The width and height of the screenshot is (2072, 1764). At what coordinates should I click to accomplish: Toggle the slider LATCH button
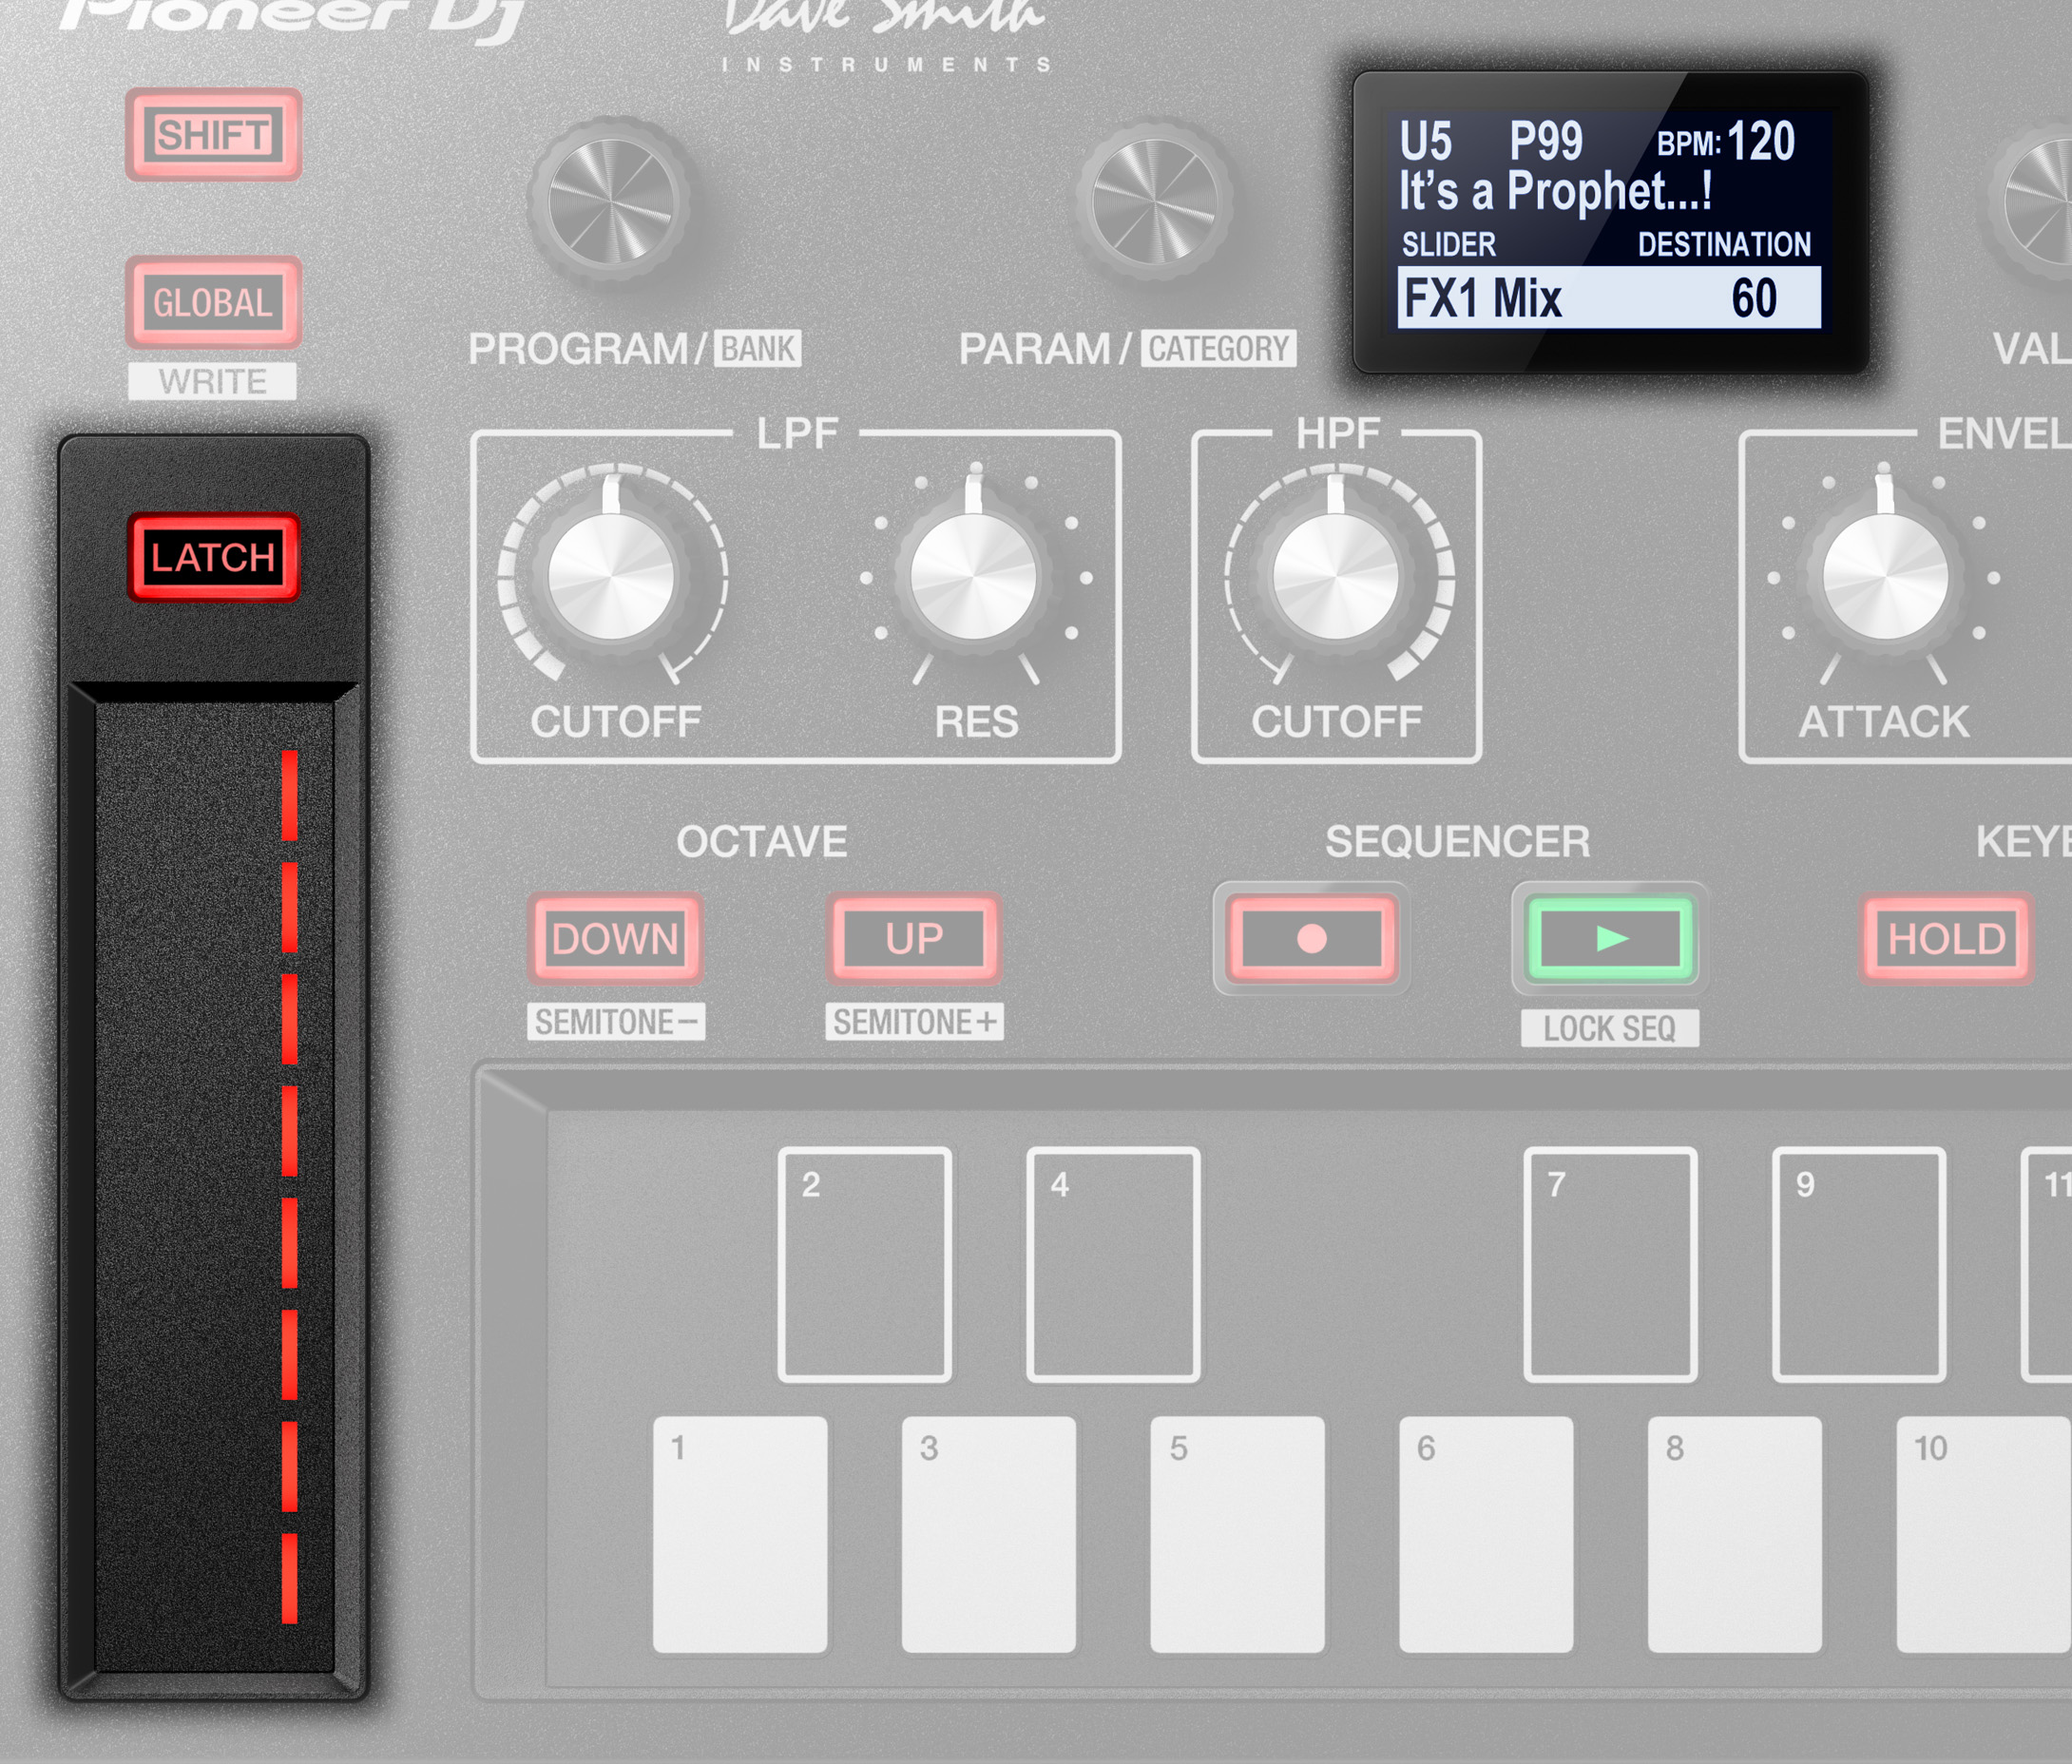pos(213,557)
